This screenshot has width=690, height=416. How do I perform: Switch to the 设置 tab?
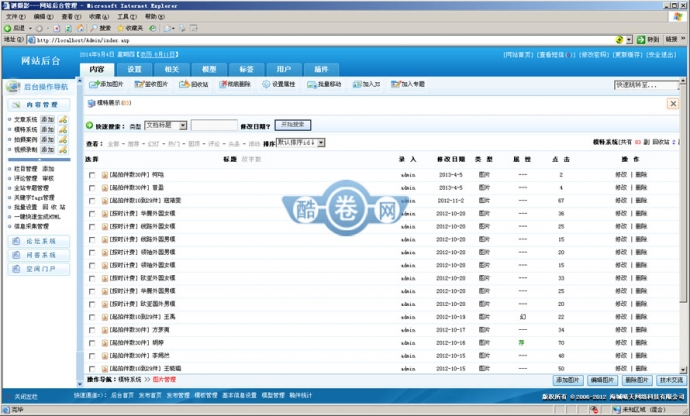(134, 70)
